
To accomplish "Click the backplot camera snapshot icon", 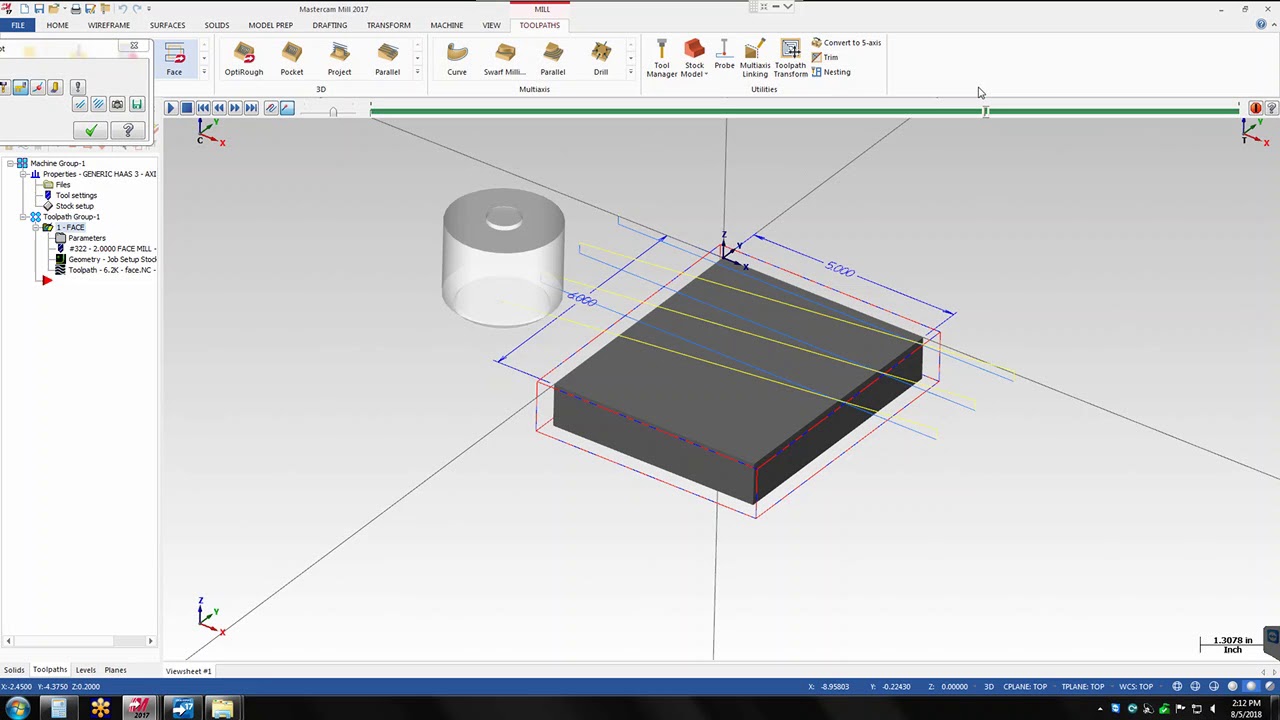I will (x=117, y=104).
